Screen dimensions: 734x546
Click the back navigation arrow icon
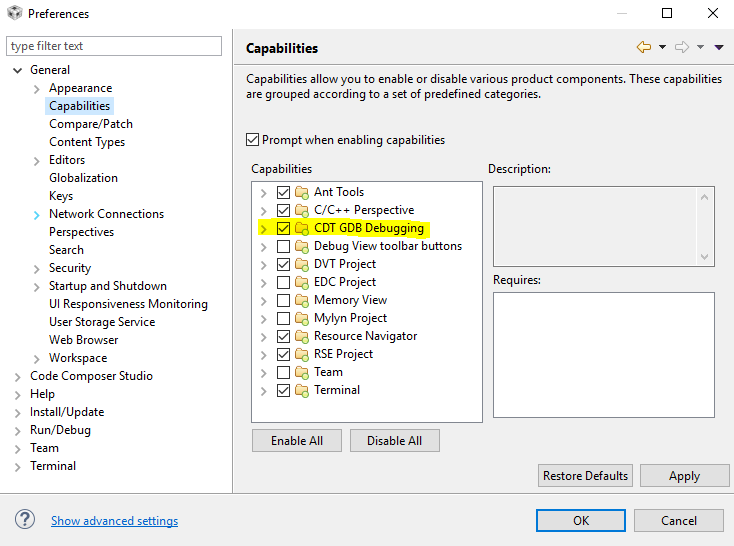point(644,47)
